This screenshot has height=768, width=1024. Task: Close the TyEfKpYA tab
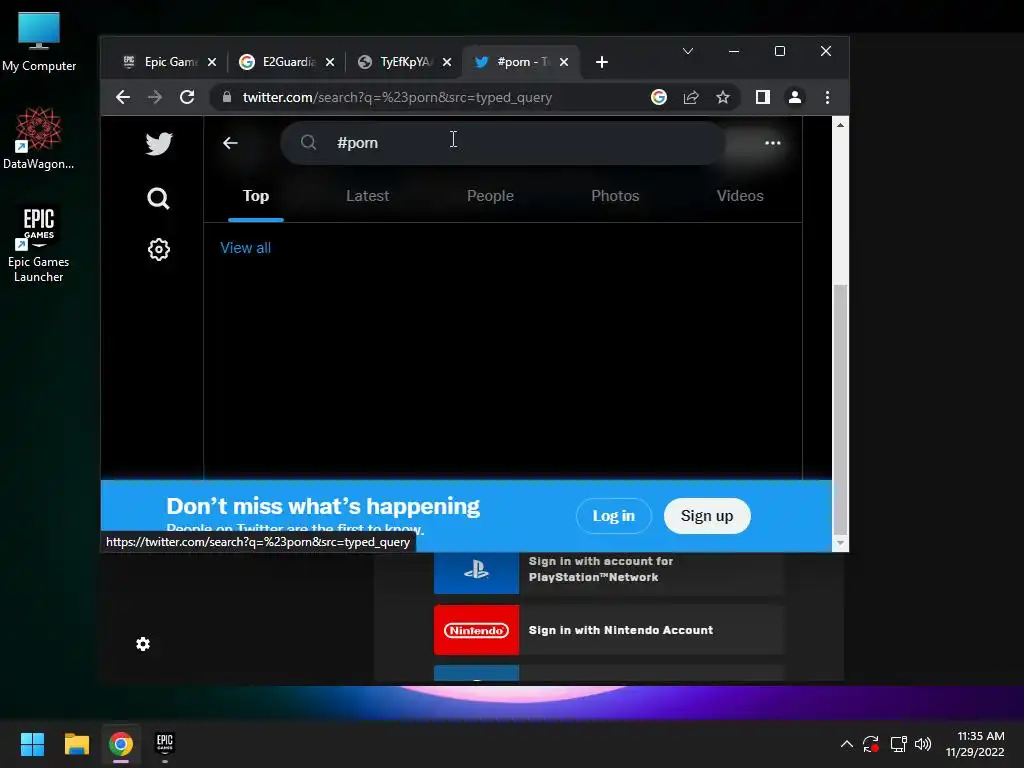coord(447,62)
